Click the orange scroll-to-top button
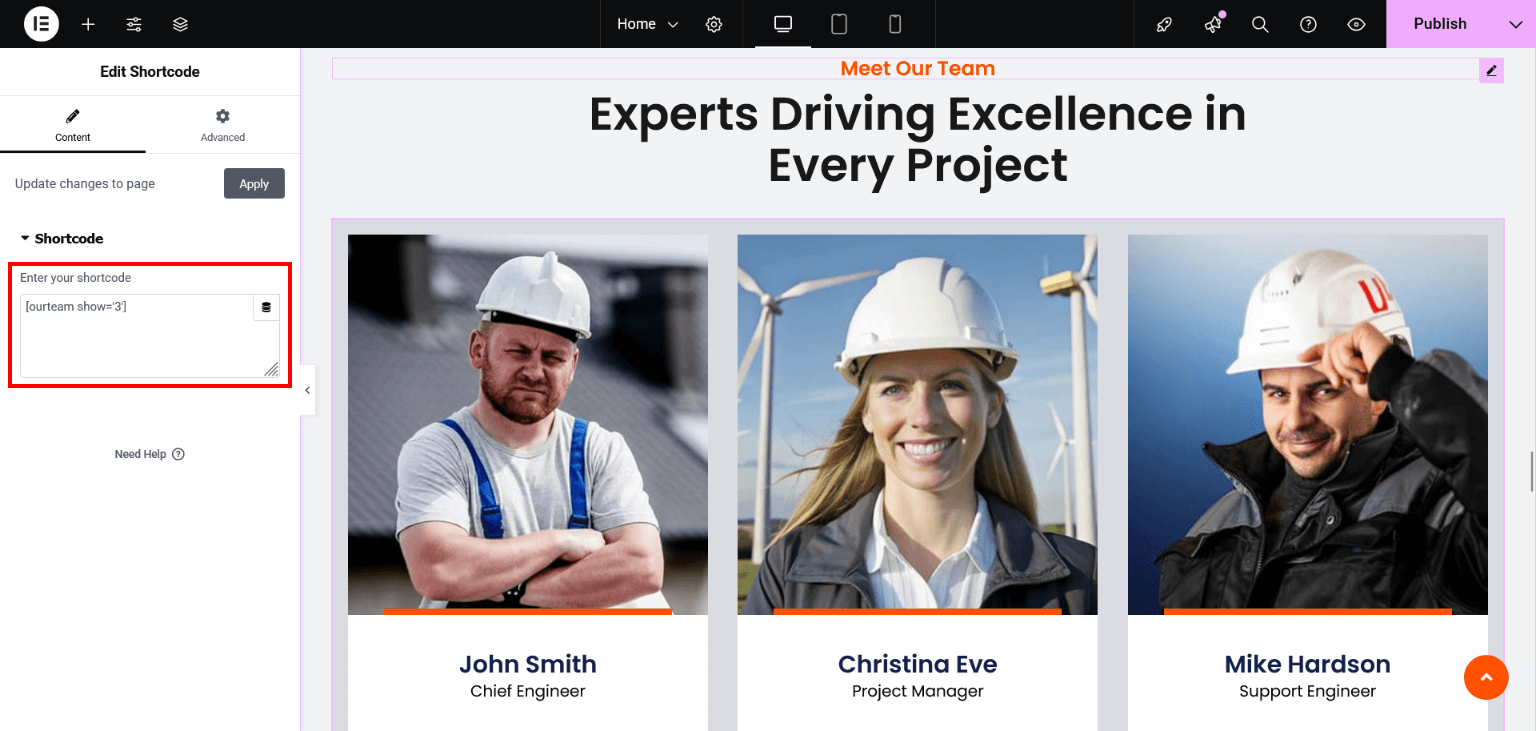This screenshot has width=1536, height=731. pyautogui.click(x=1486, y=678)
